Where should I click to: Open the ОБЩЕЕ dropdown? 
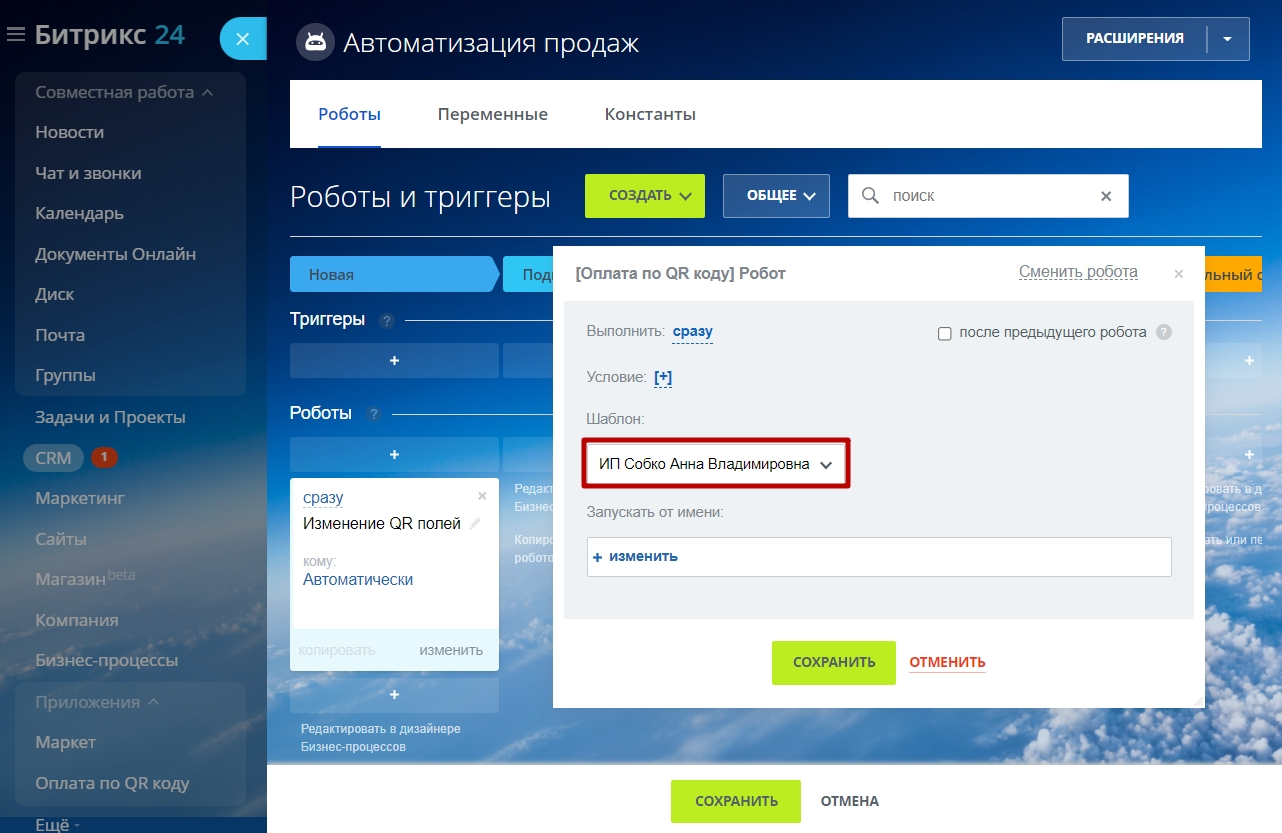(777, 196)
